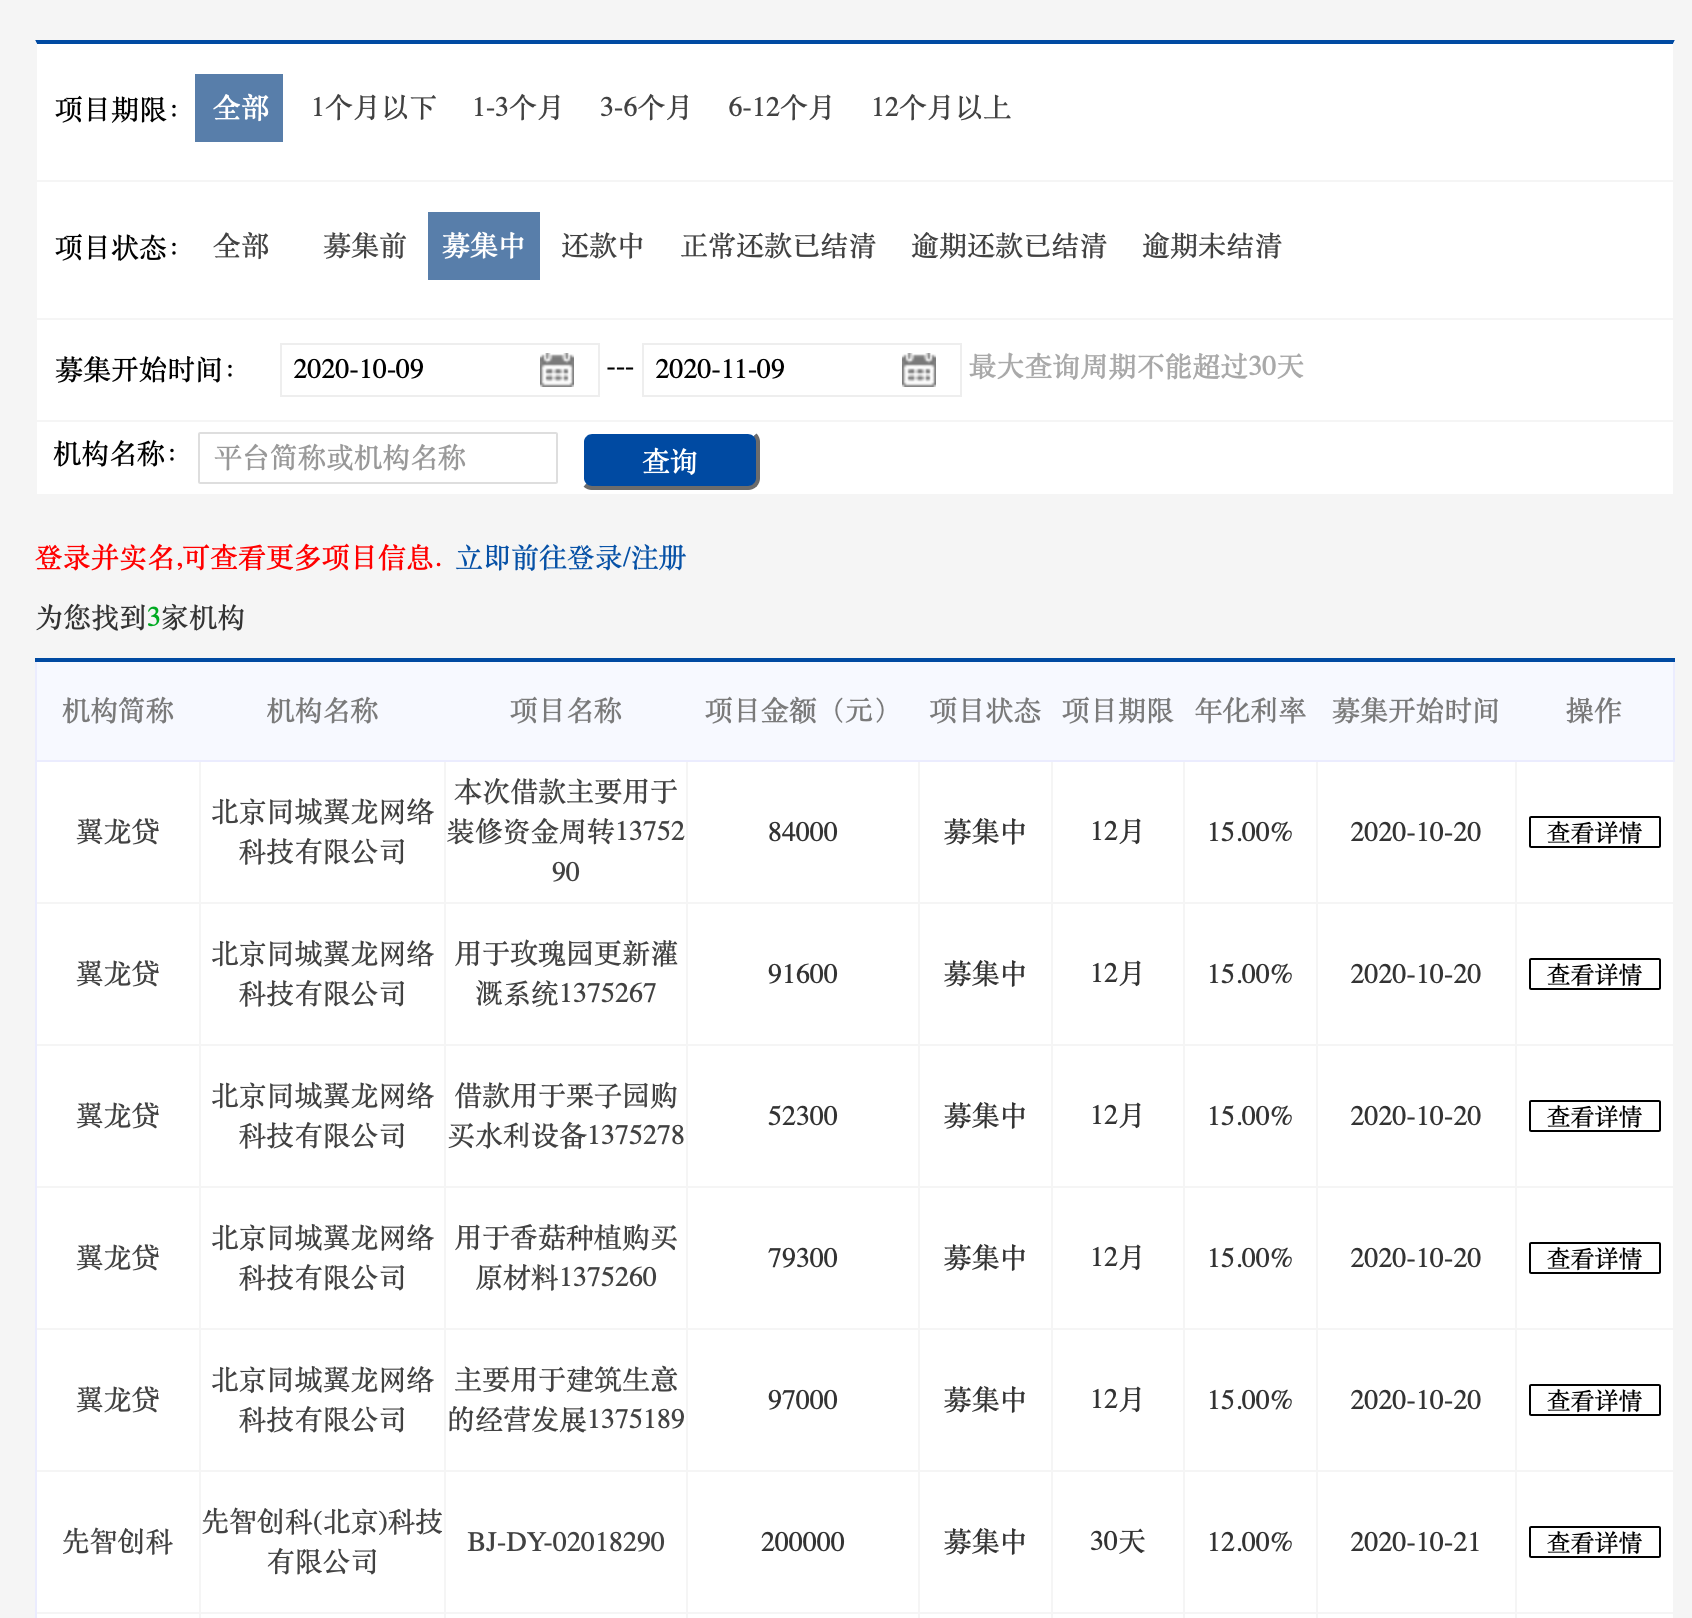
Task: View details of the 玫瑰园 irrigation project
Action: tap(1593, 974)
